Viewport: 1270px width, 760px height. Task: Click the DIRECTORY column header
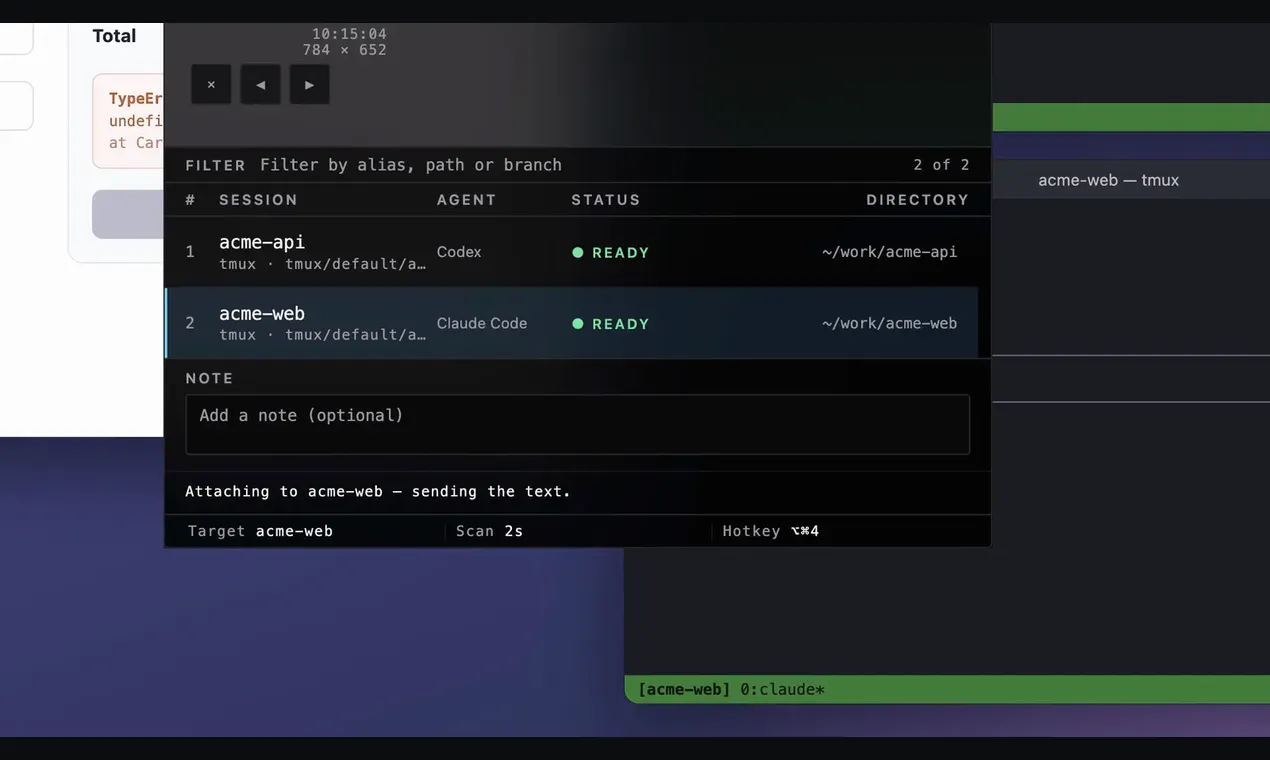[x=918, y=200]
